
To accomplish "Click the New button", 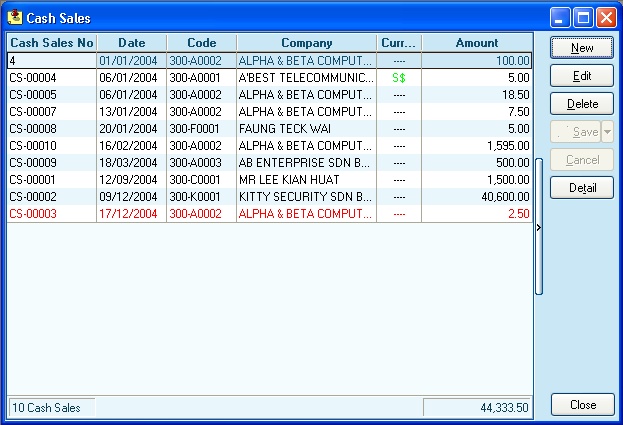I will point(582,48).
